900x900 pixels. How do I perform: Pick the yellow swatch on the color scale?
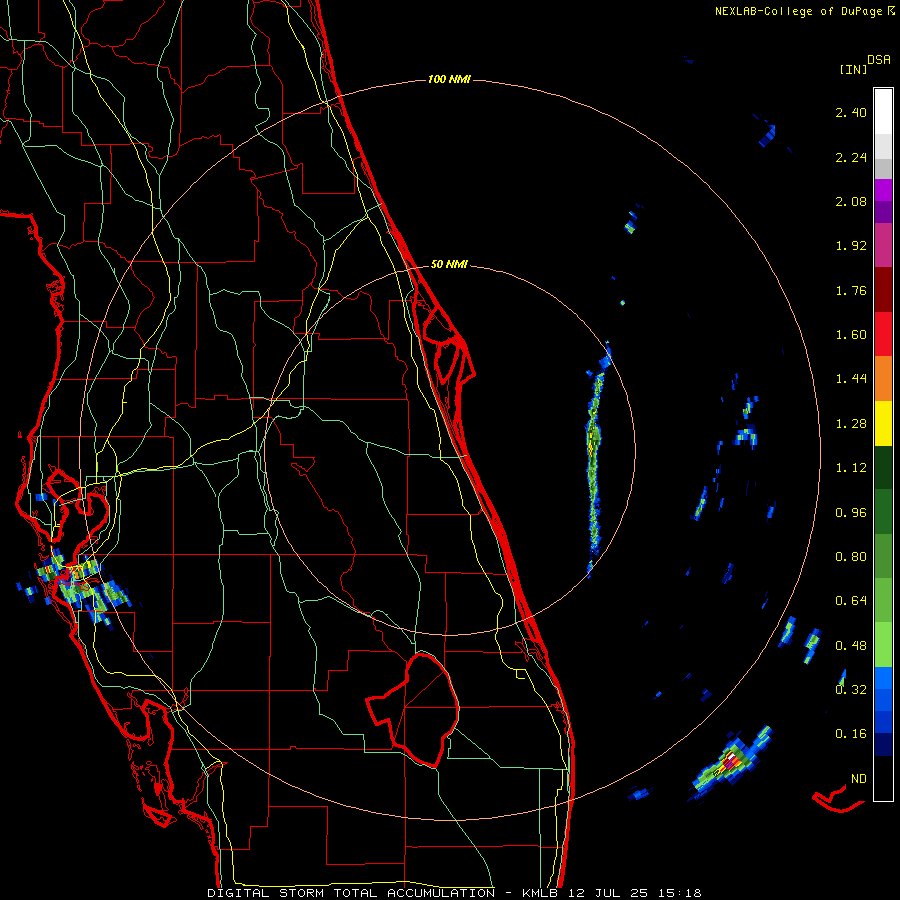tap(883, 424)
